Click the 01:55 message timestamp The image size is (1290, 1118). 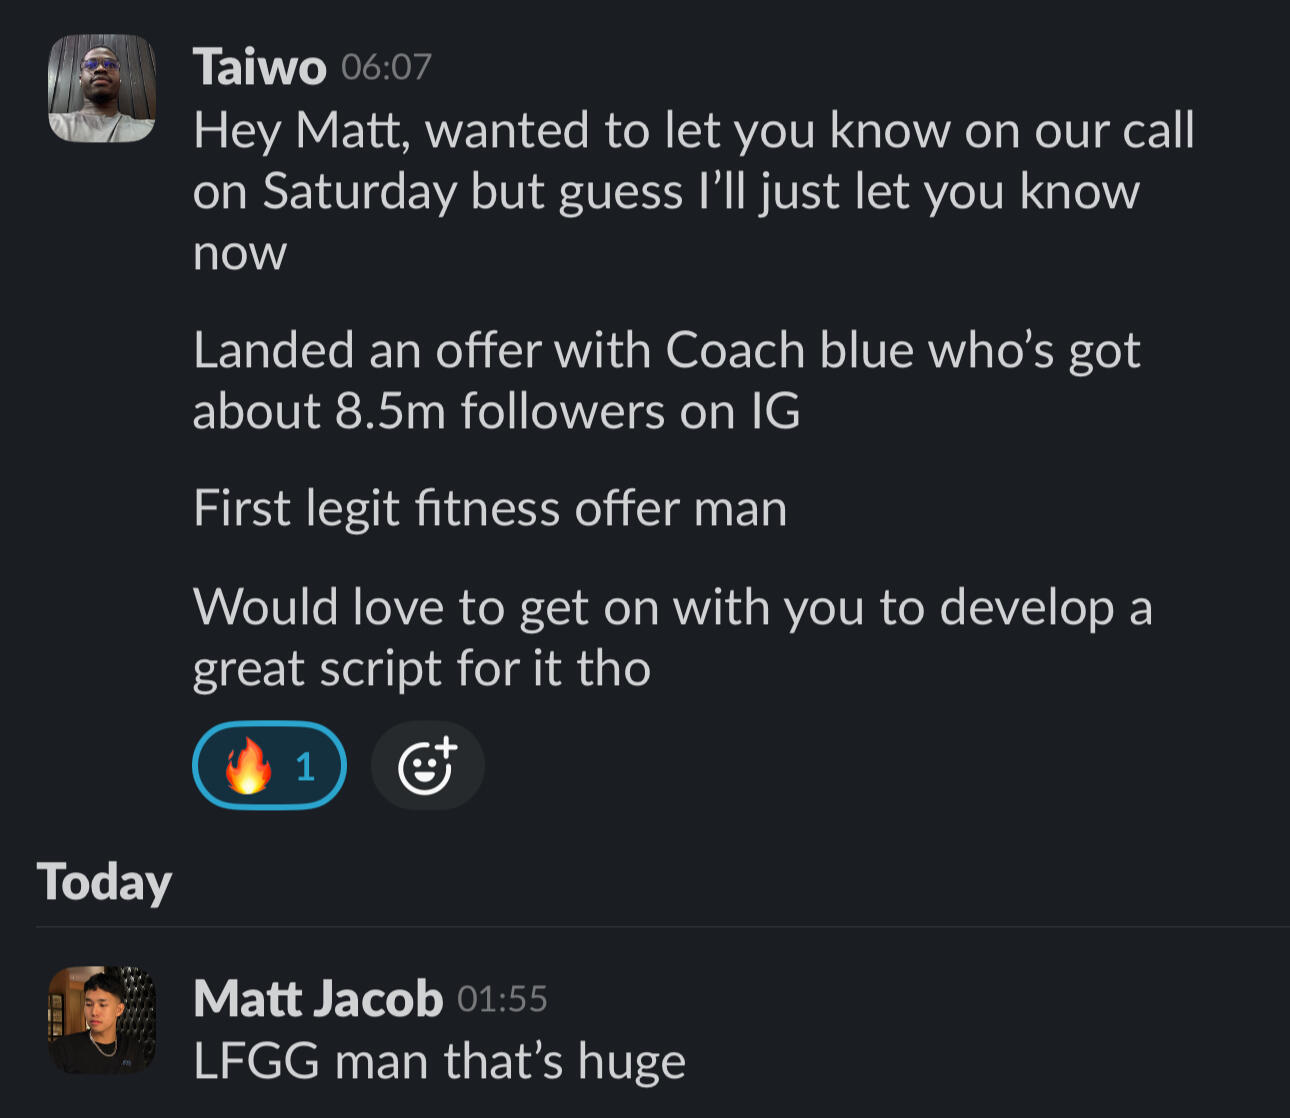(x=502, y=999)
